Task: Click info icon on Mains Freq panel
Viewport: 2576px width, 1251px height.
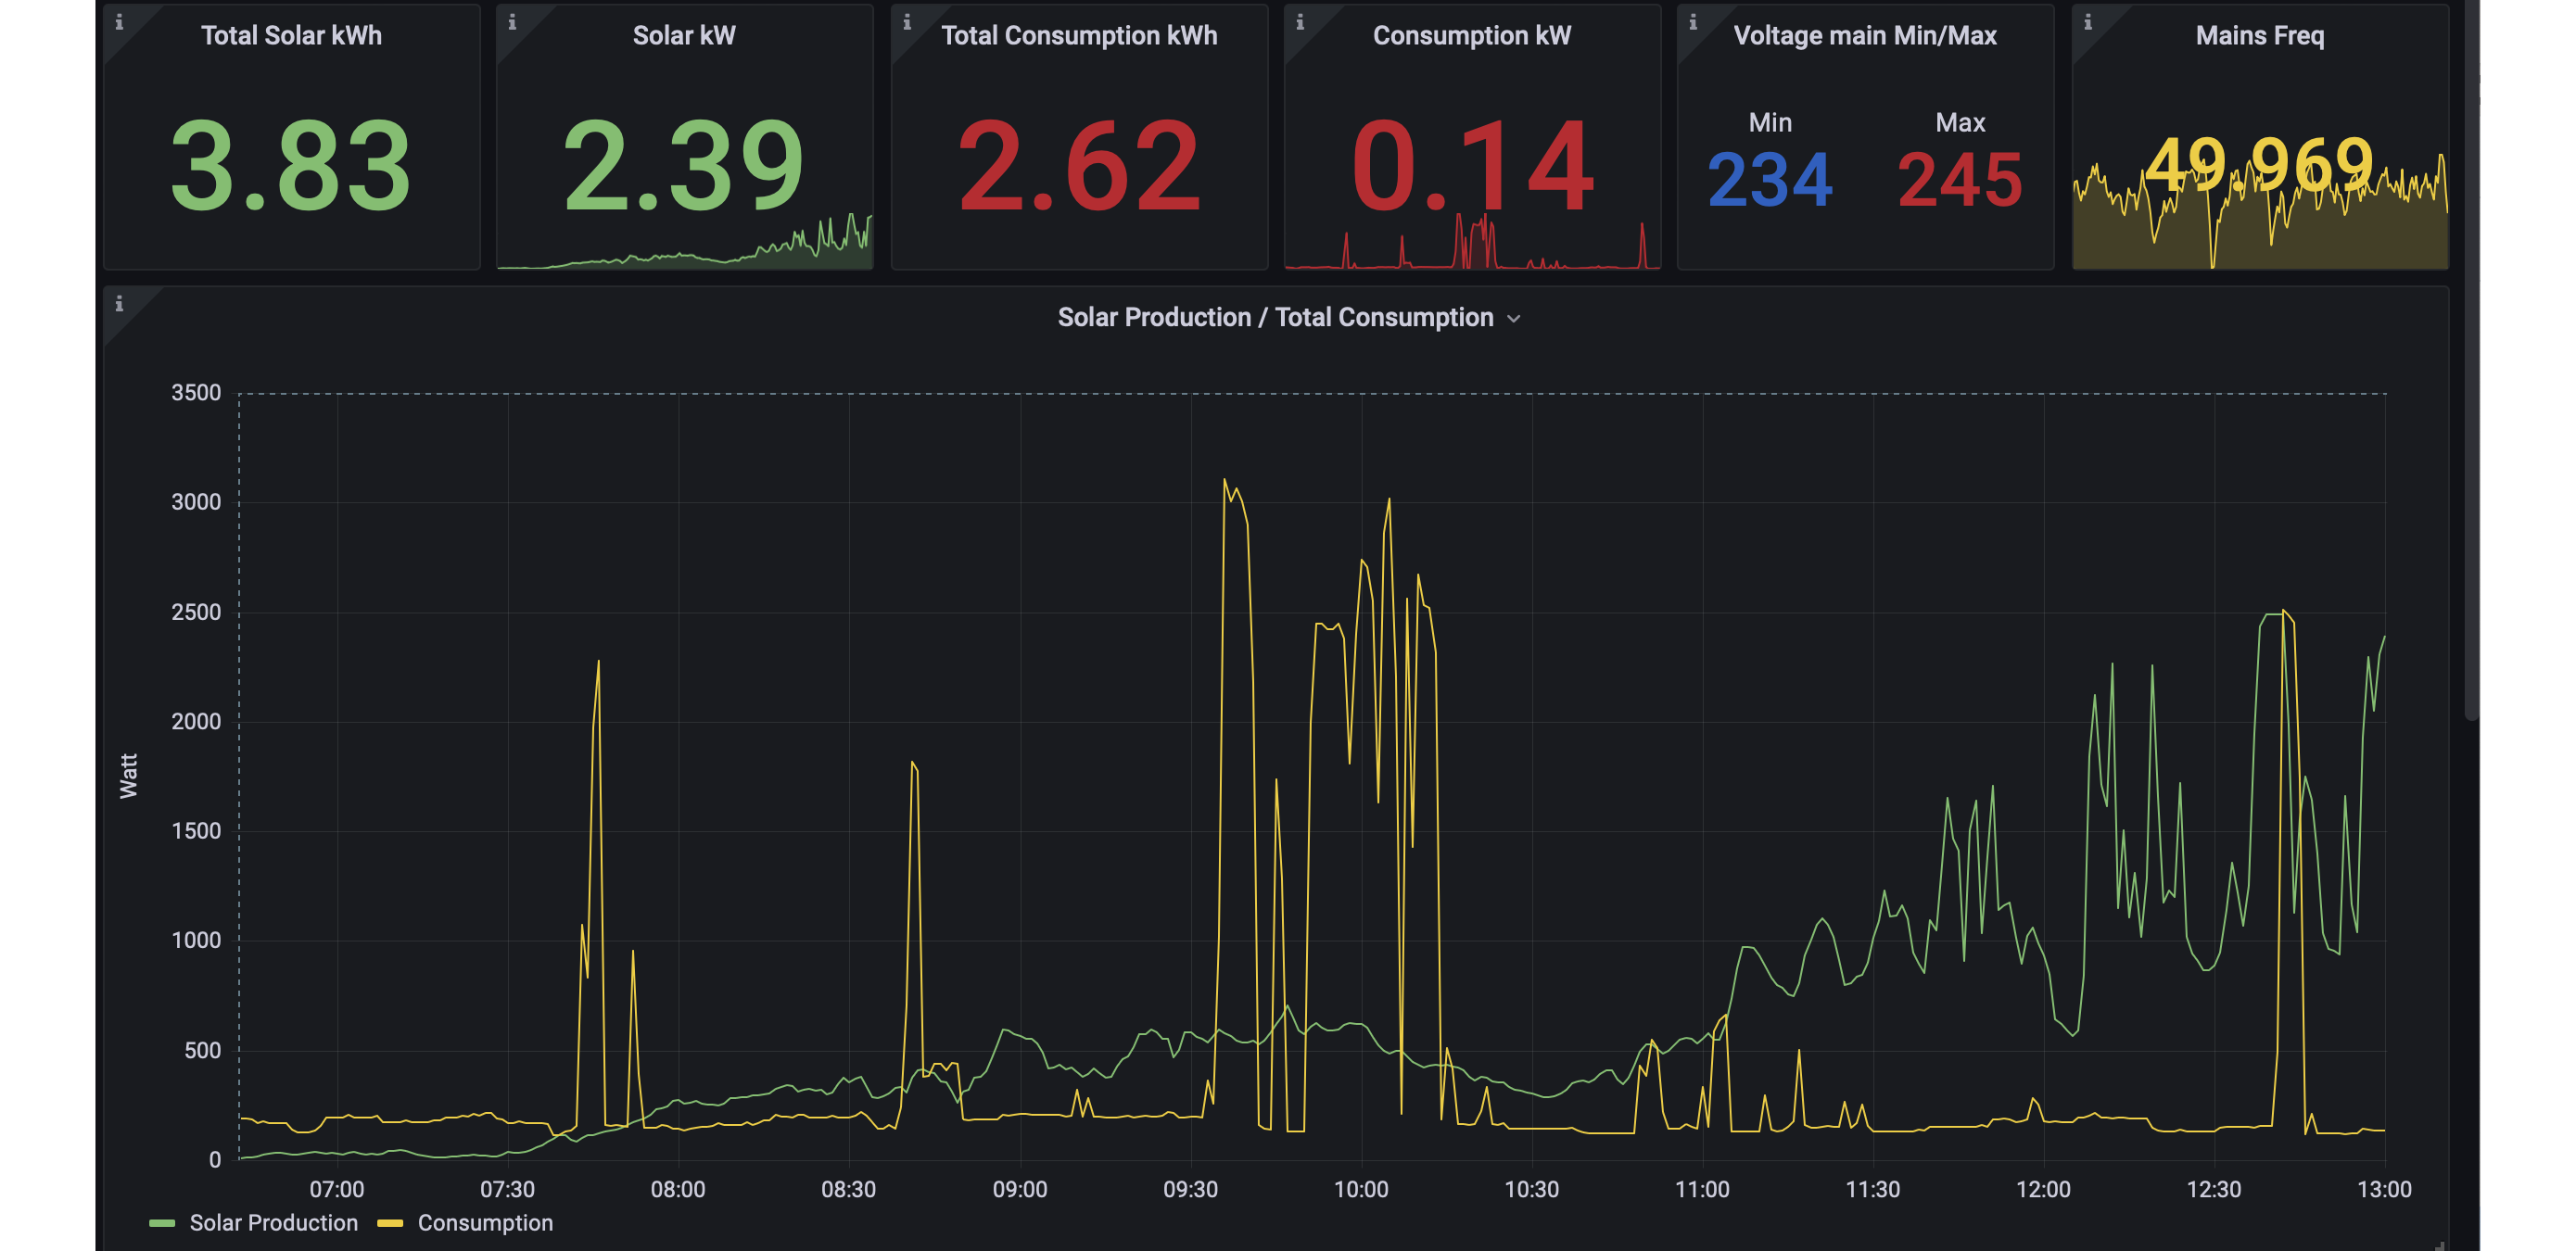Action: [x=2088, y=22]
